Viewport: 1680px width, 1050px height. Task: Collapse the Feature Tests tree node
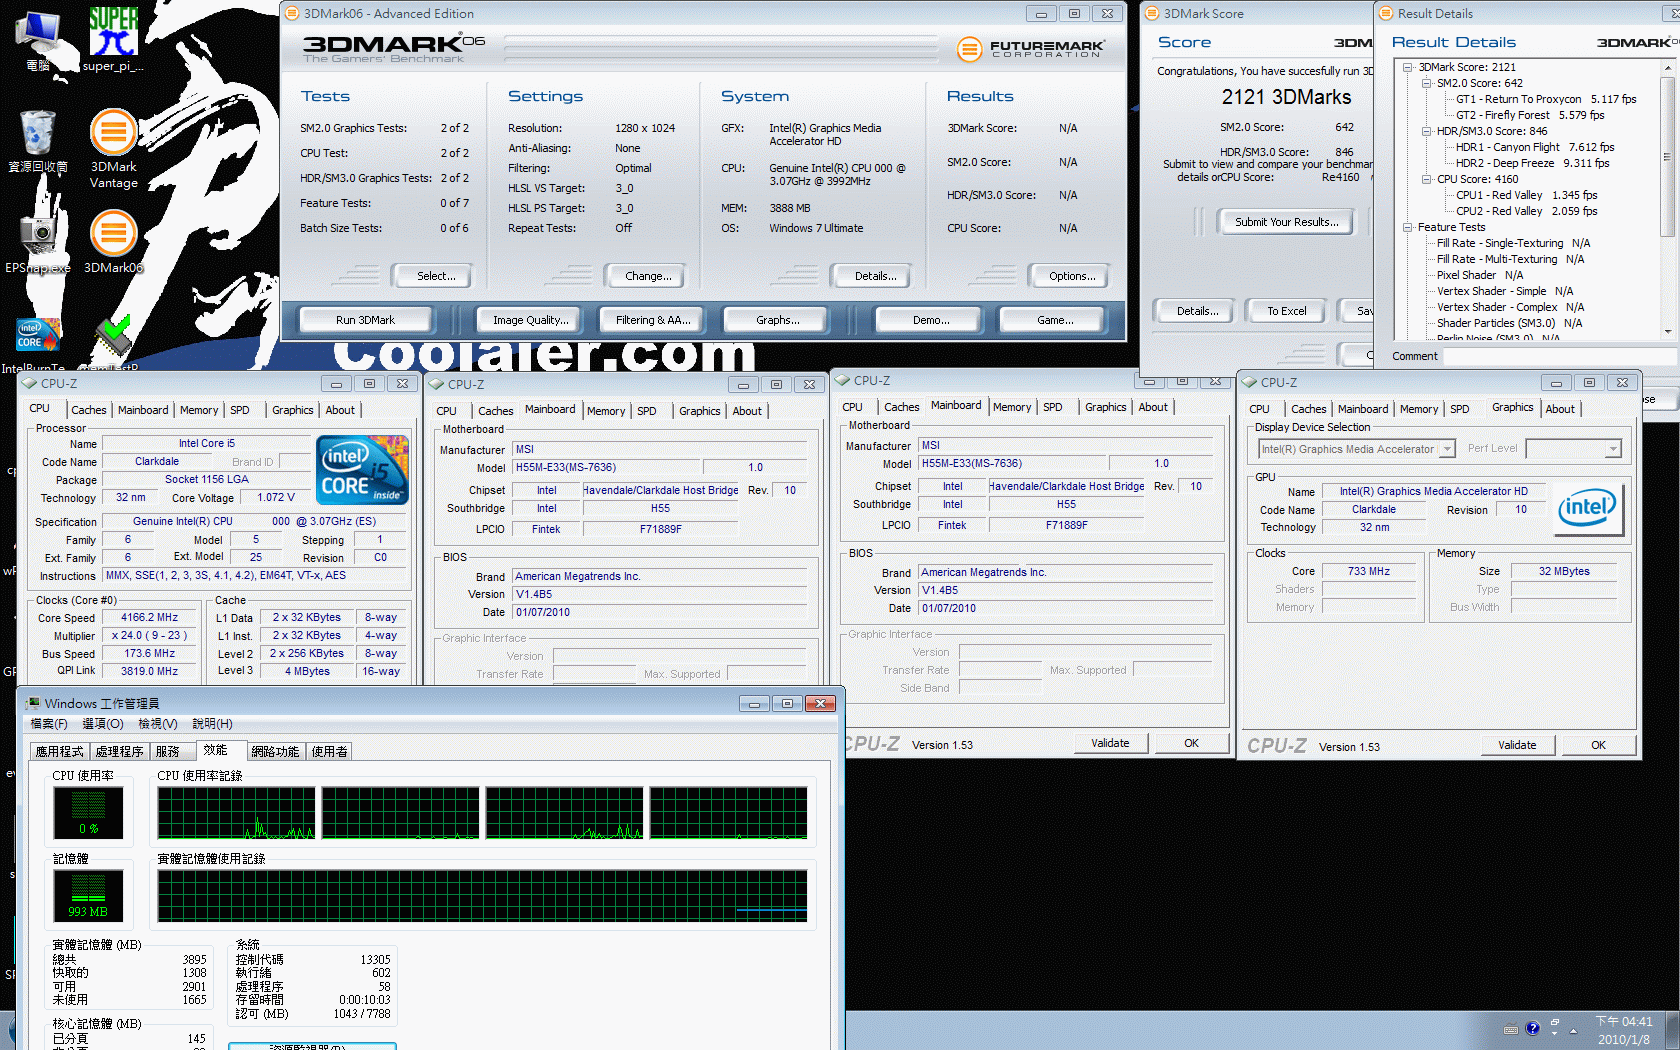tap(1408, 227)
